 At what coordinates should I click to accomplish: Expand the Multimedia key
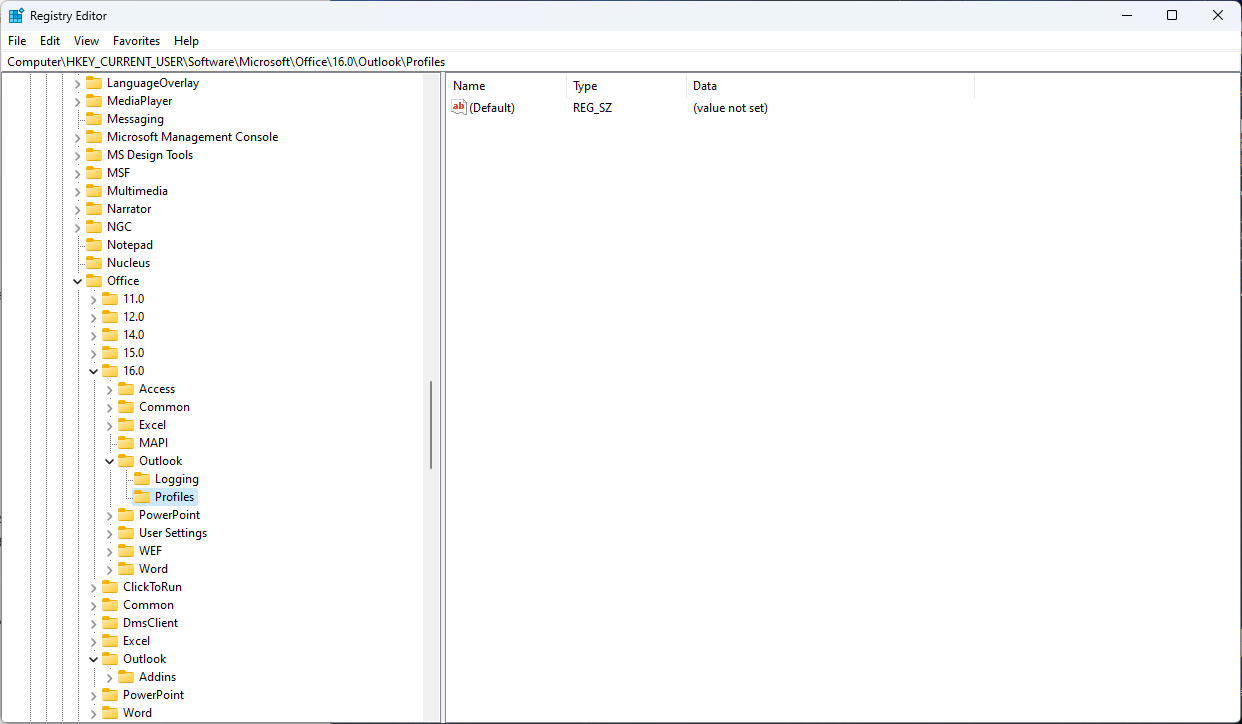(x=77, y=191)
